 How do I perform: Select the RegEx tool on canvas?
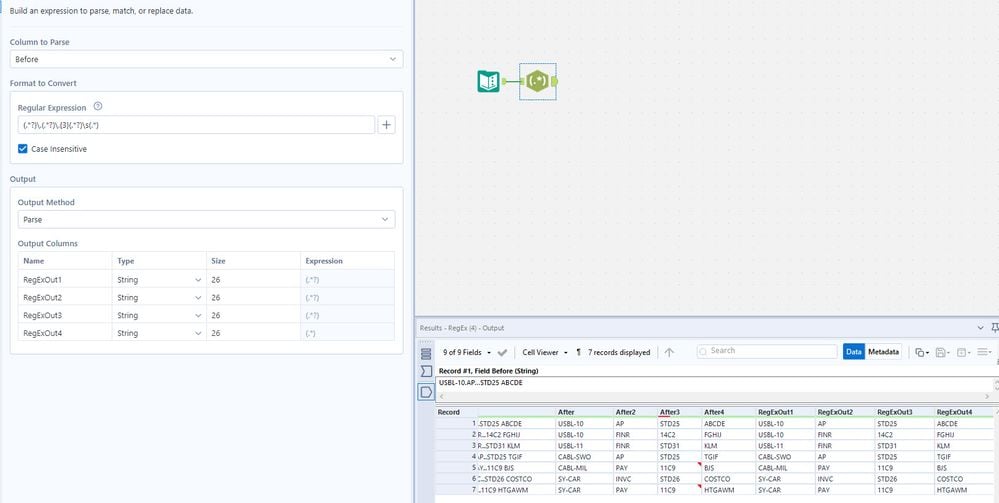point(538,82)
